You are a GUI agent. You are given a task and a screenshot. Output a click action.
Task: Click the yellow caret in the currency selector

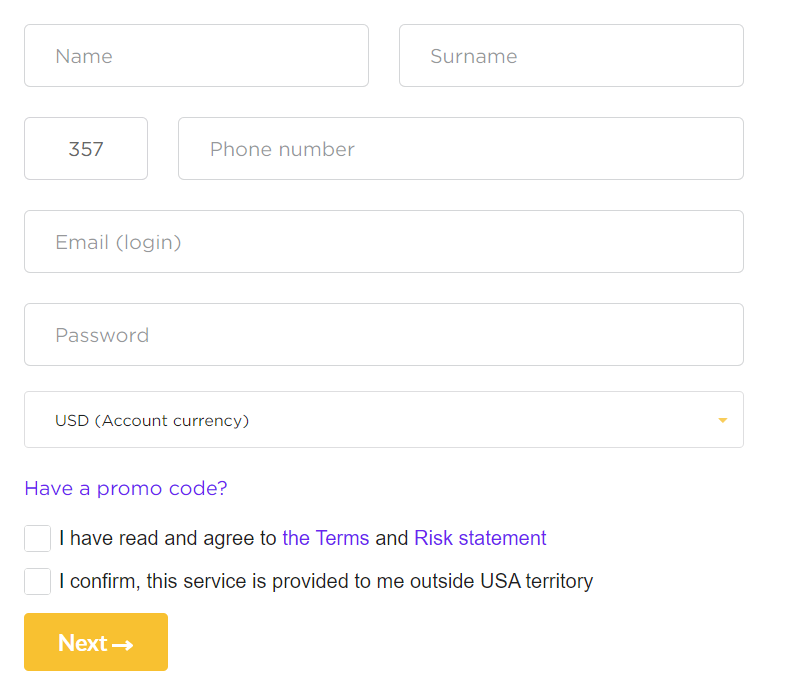pyautogui.click(x=722, y=420)
